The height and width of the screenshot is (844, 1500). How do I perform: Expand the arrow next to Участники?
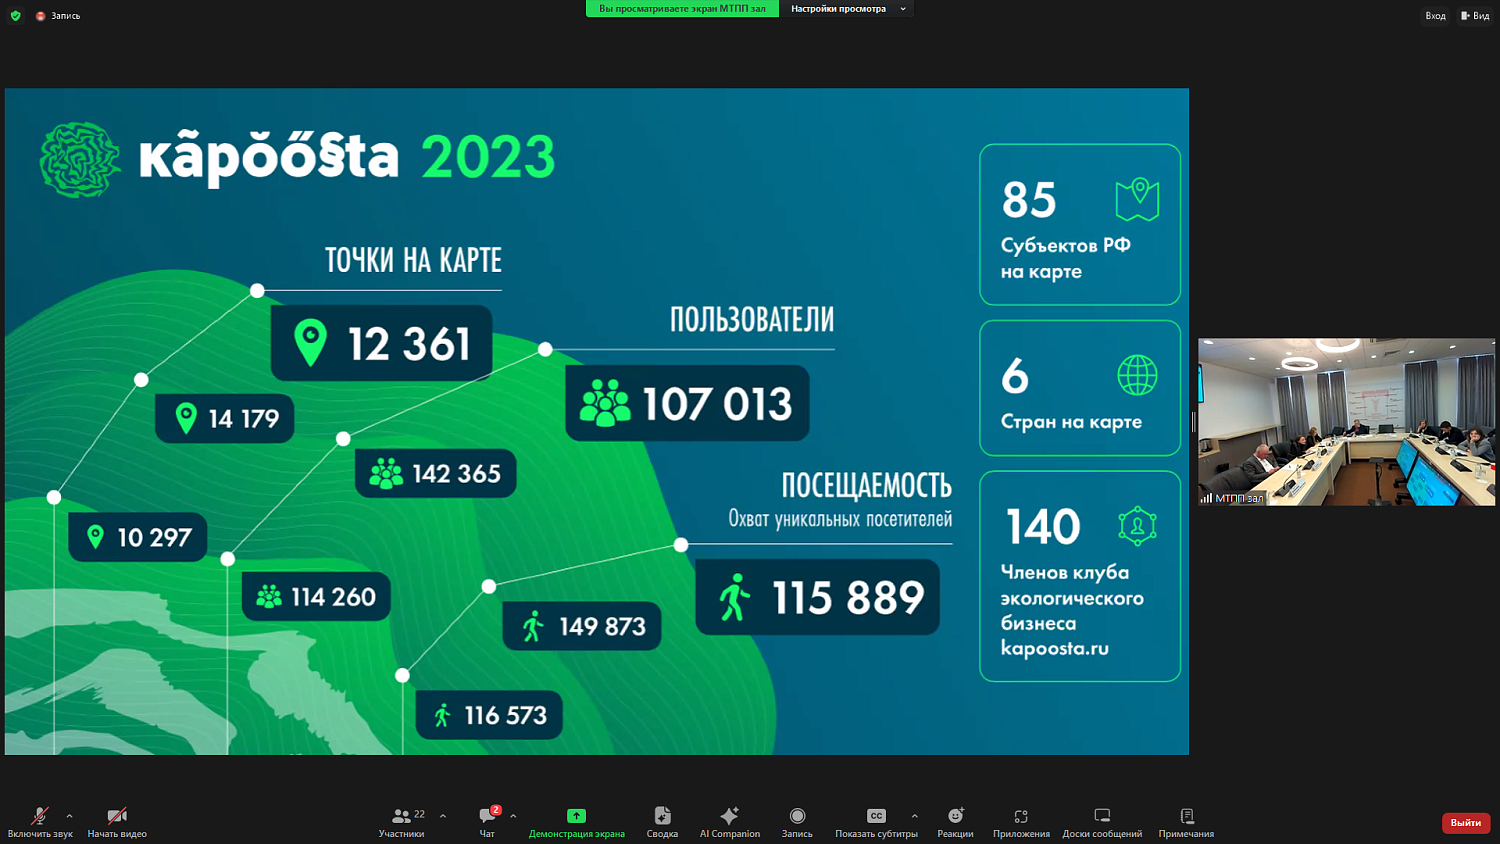click(443, 816)
